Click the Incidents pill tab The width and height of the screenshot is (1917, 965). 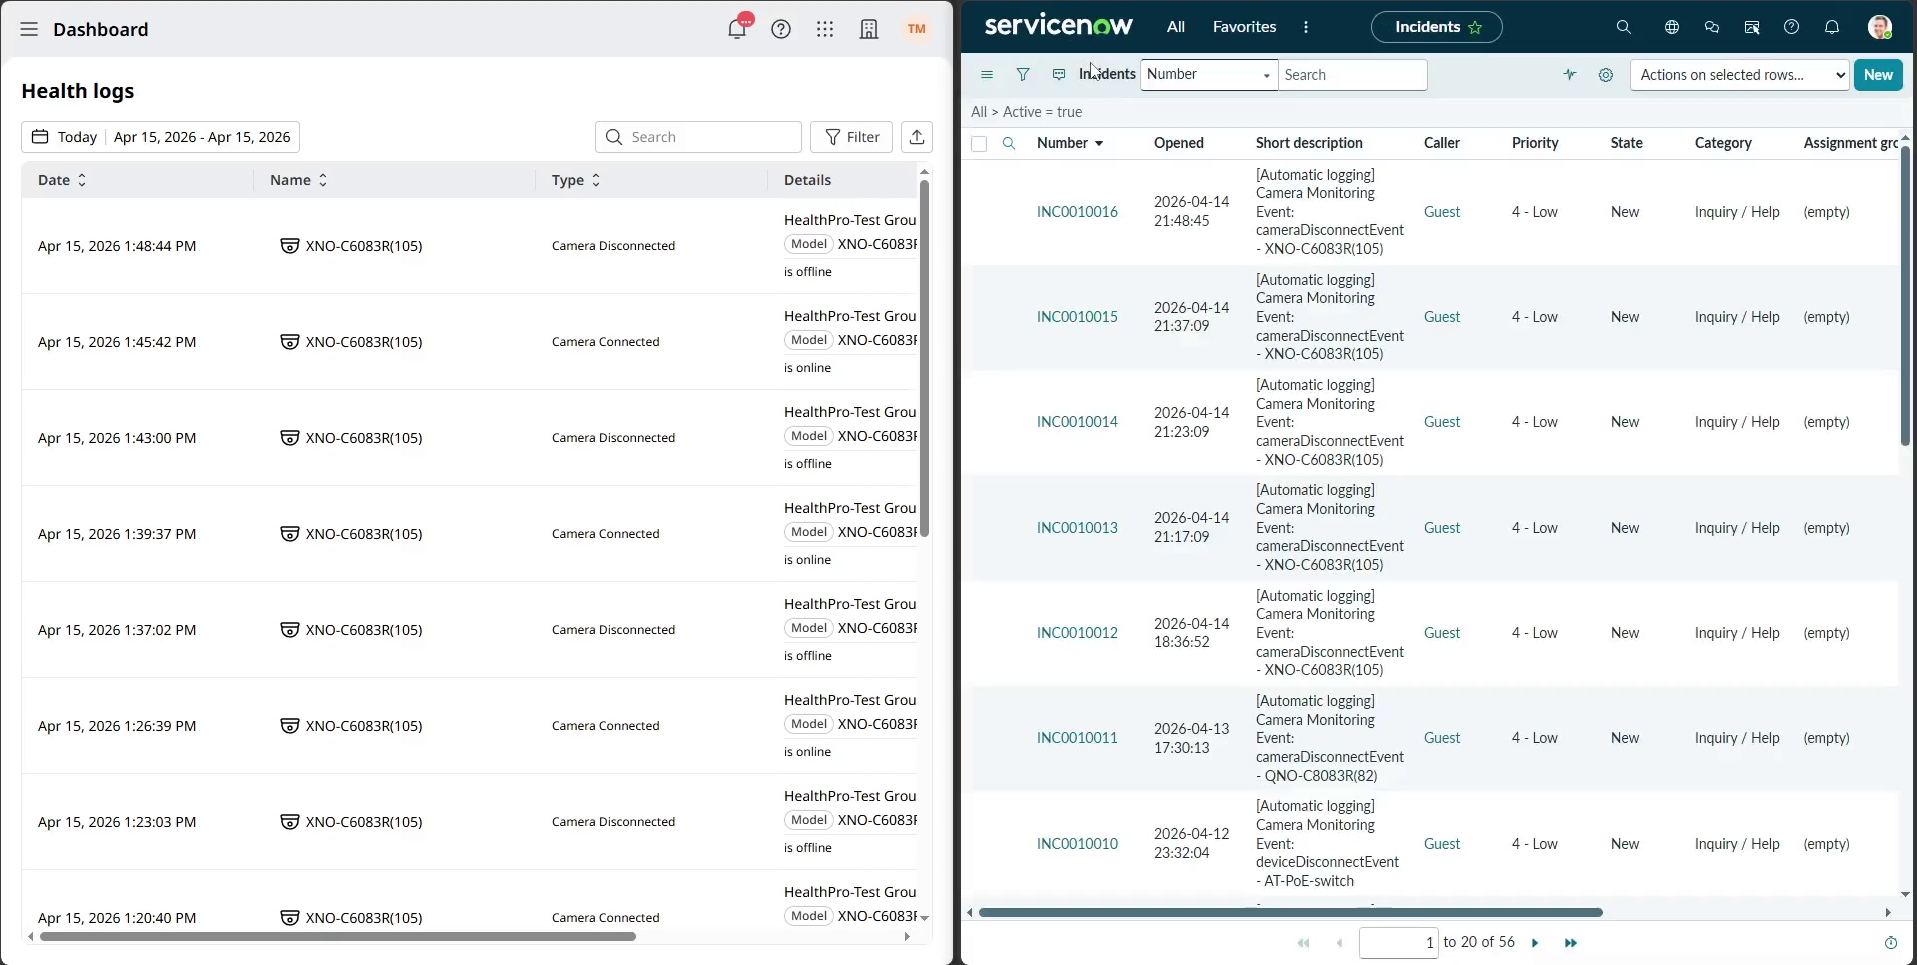pyautogui.click(x=1436, y=27)
